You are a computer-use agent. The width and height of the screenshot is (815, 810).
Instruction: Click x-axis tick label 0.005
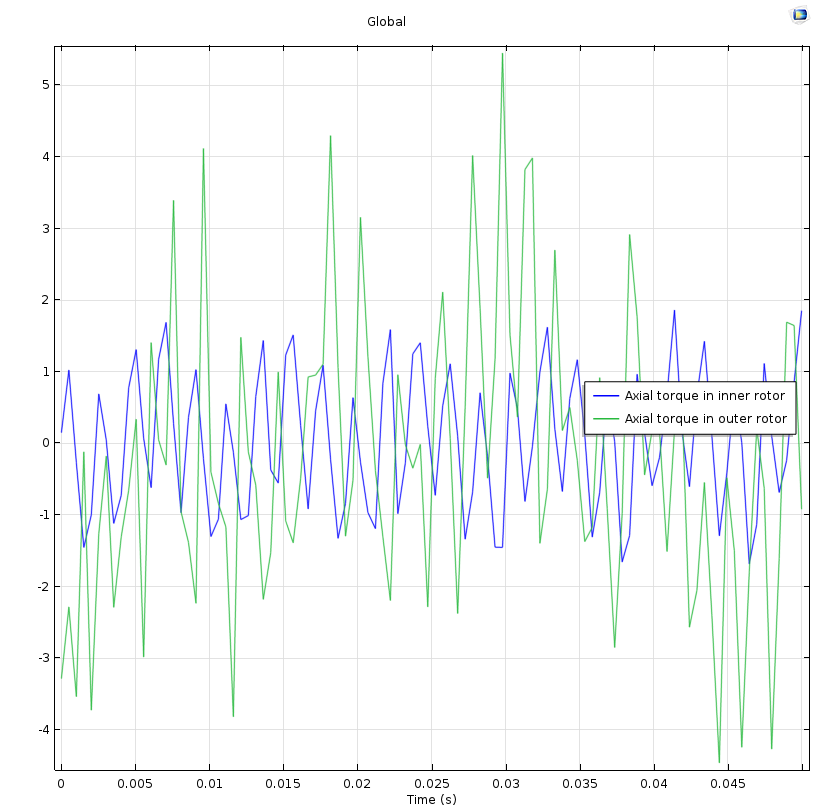(135, 784)
